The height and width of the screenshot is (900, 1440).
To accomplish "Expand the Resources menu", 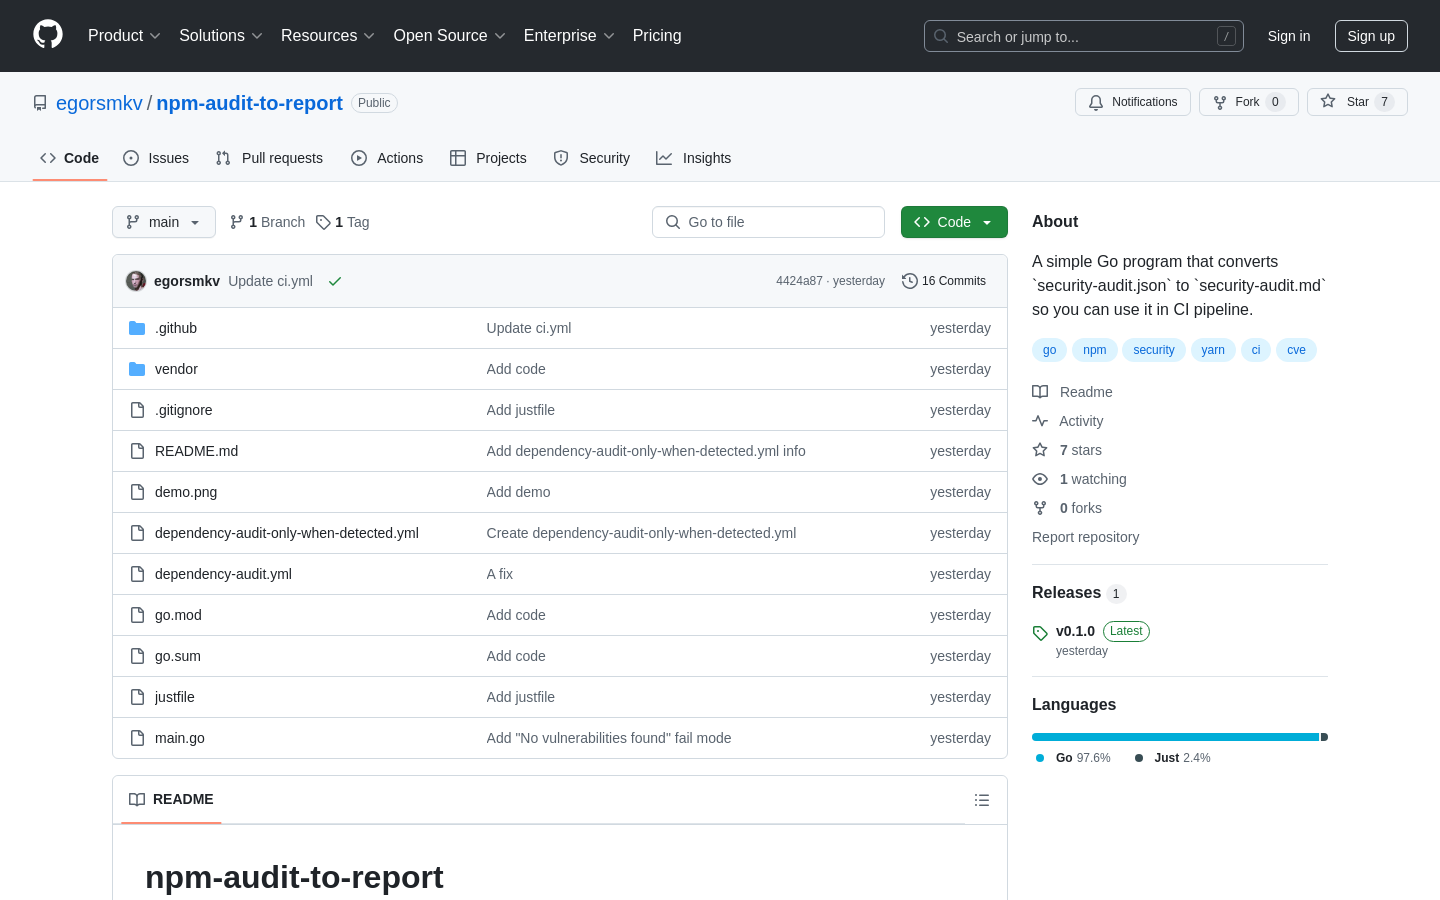I will tap(328, 35).
